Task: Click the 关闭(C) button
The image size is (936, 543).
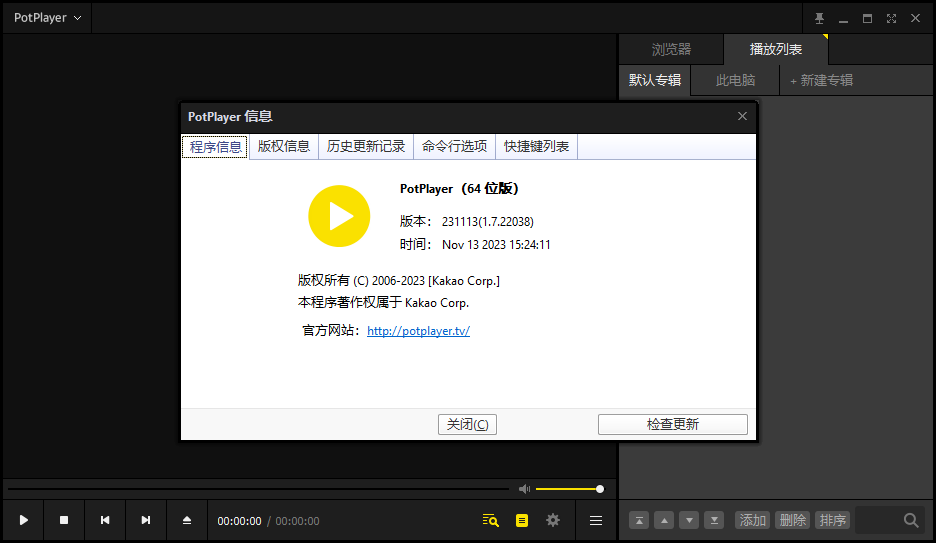Action: click(467, 424)
